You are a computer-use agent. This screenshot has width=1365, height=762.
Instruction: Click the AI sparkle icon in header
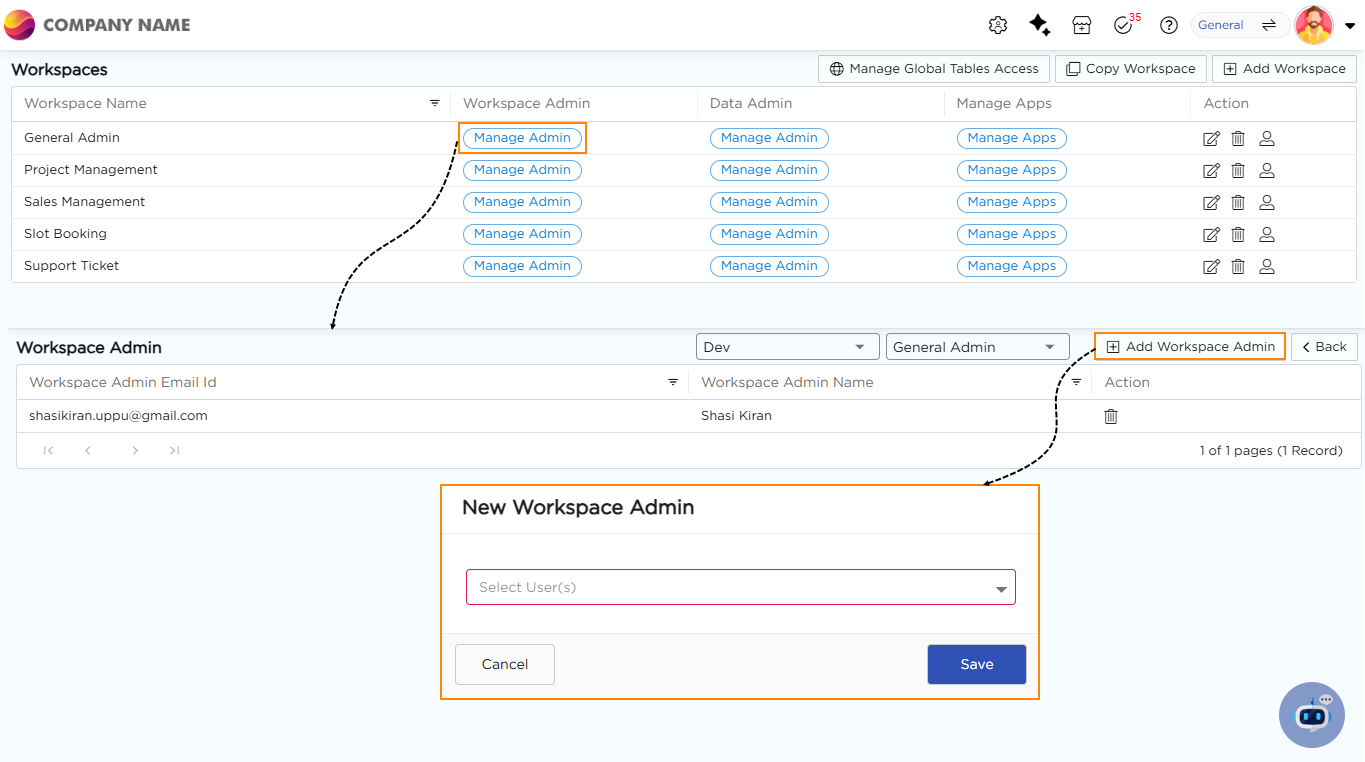(1040, 26)
